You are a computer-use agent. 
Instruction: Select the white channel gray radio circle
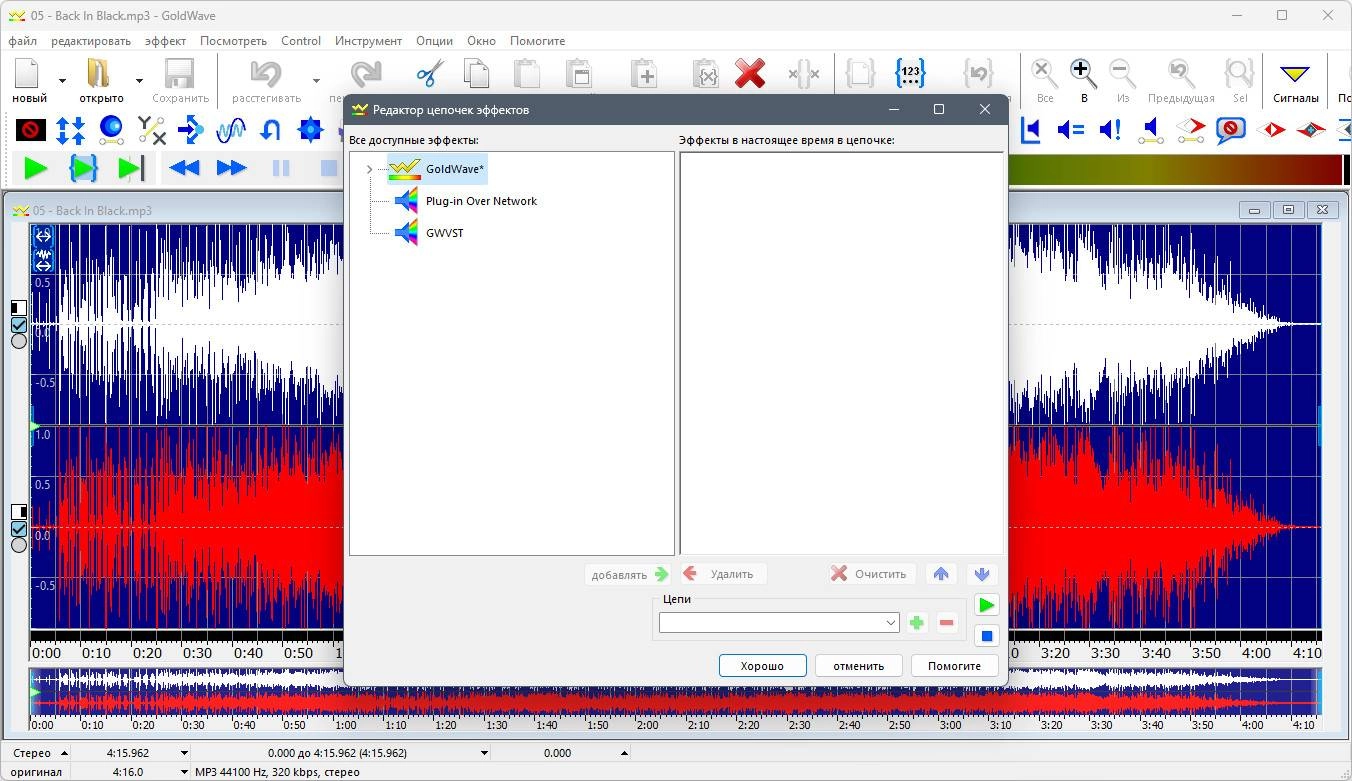point(19,341)
